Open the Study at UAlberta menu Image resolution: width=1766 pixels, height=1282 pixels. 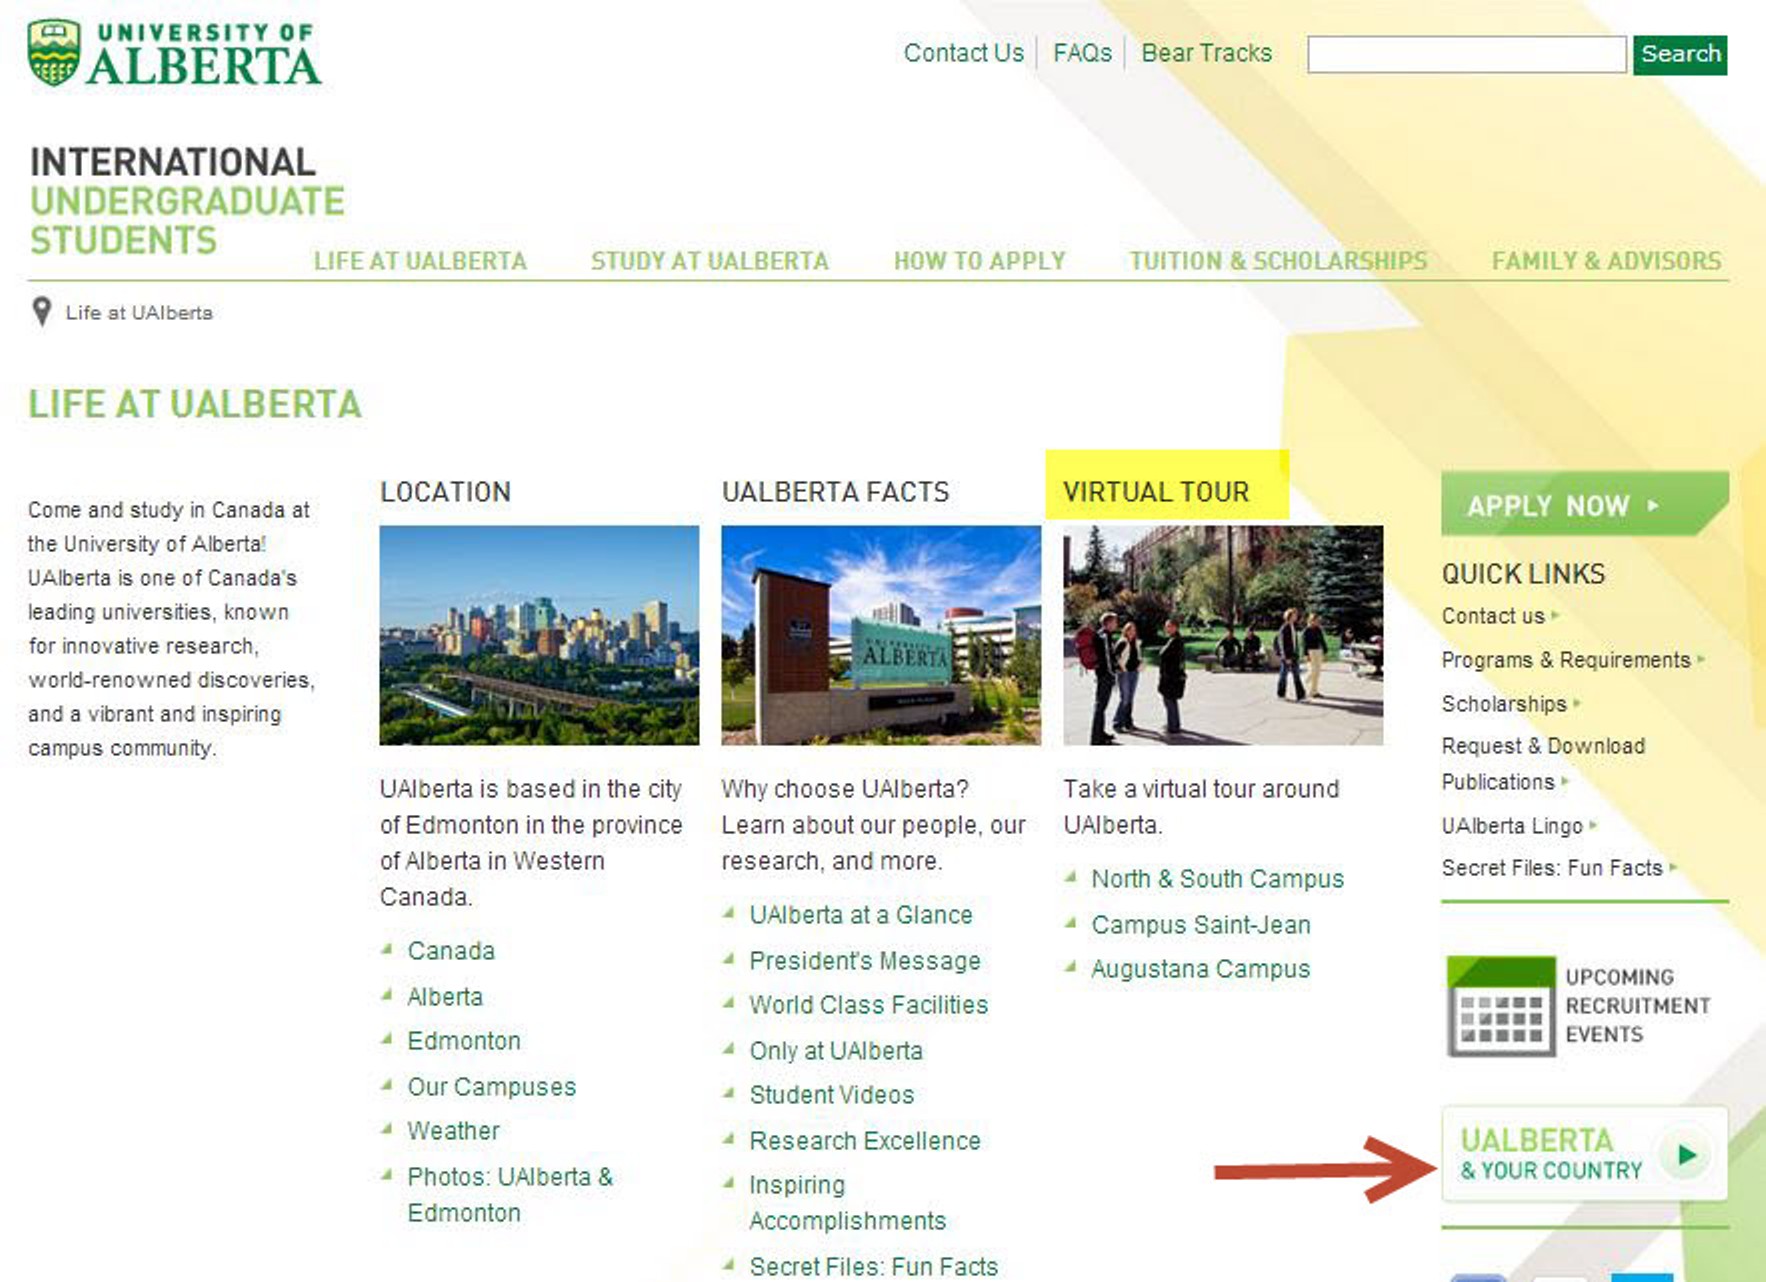(x=709, y=261)
